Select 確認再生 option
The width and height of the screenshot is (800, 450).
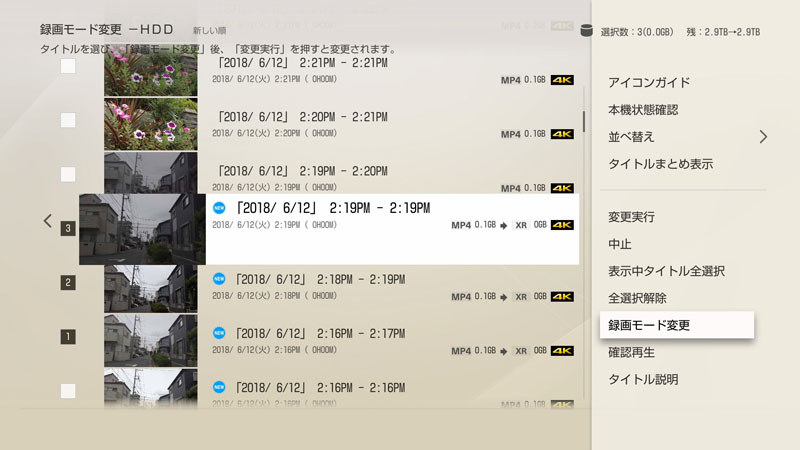[x=631, y=352]
